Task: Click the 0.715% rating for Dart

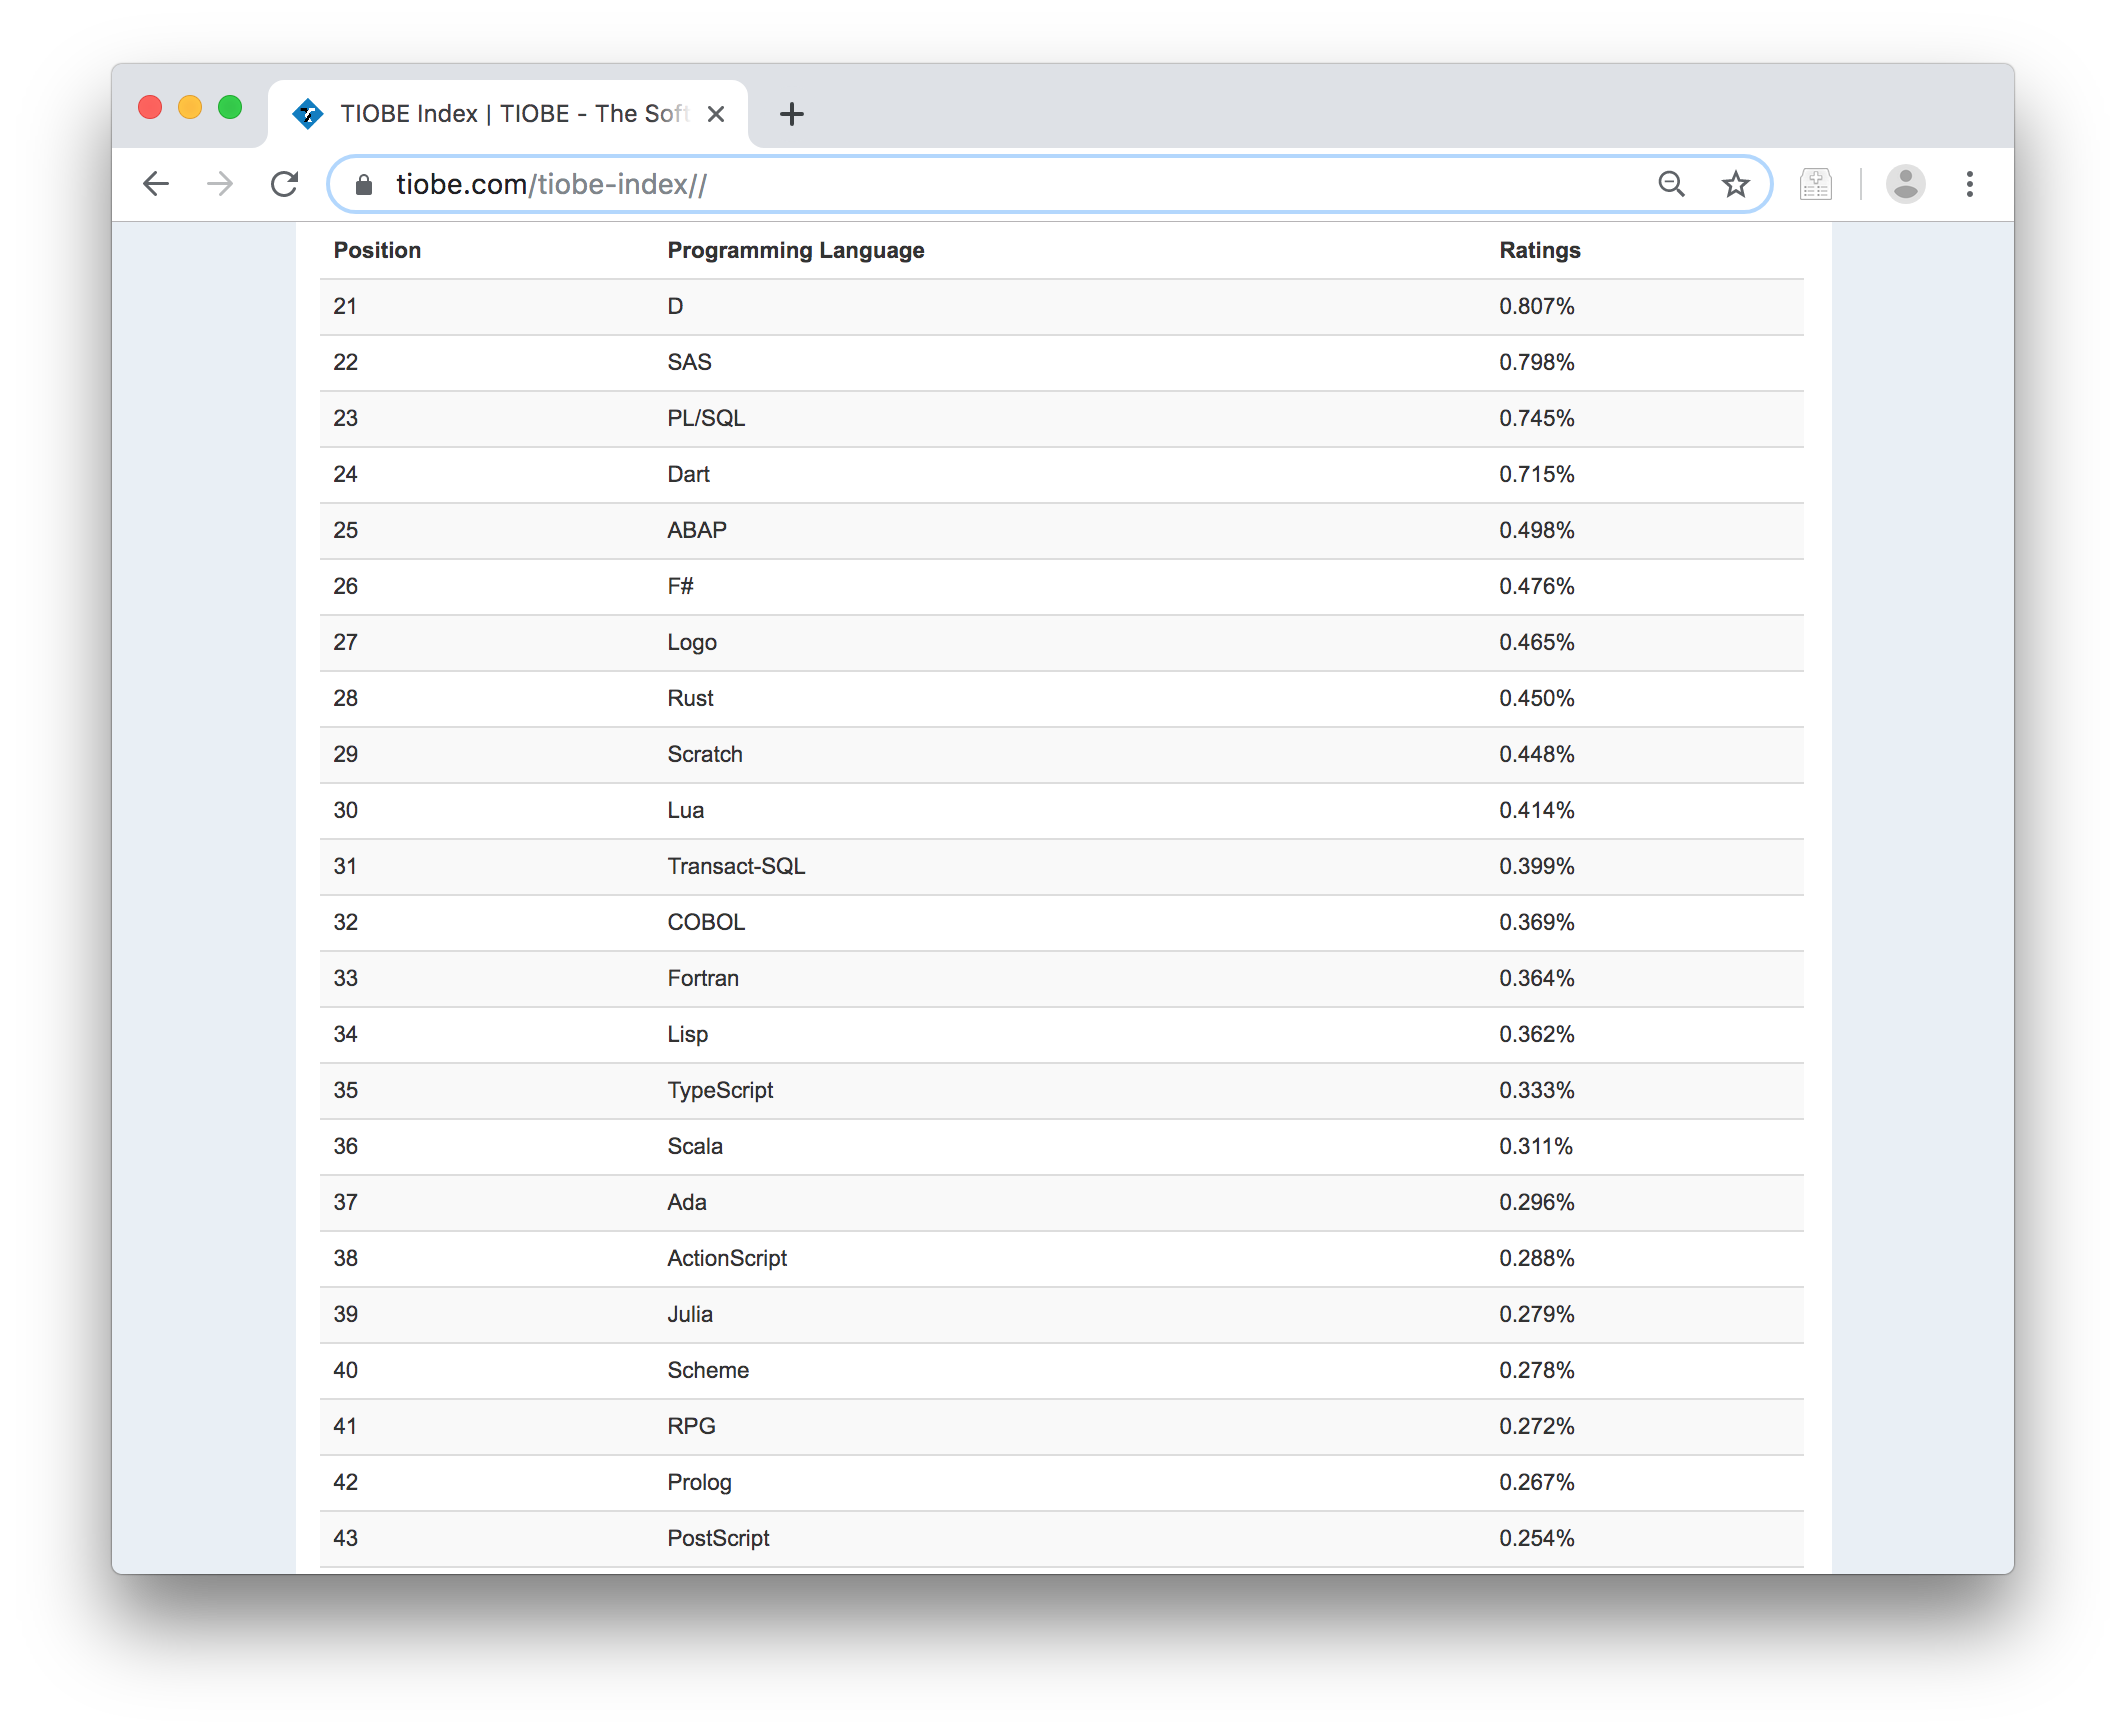Action: pyautogui.click(x=1537, y=474)
